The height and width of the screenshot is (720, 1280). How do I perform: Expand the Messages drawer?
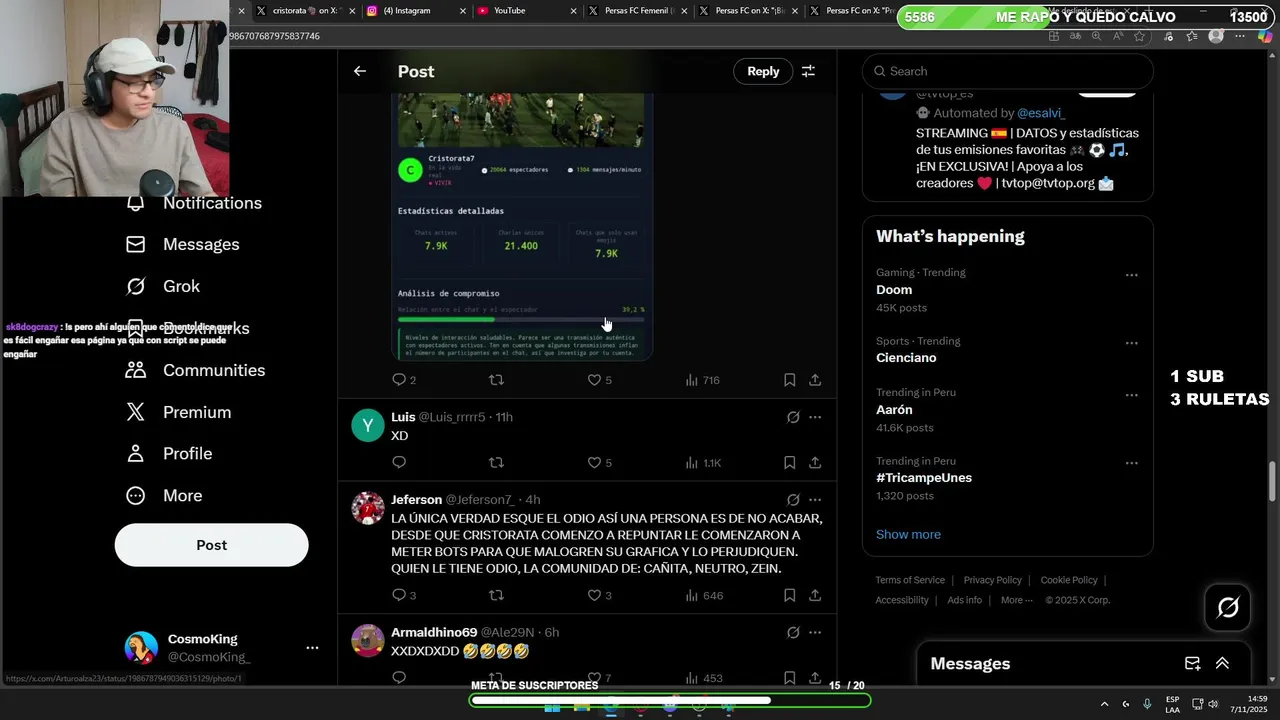(x=1222, y=663)
